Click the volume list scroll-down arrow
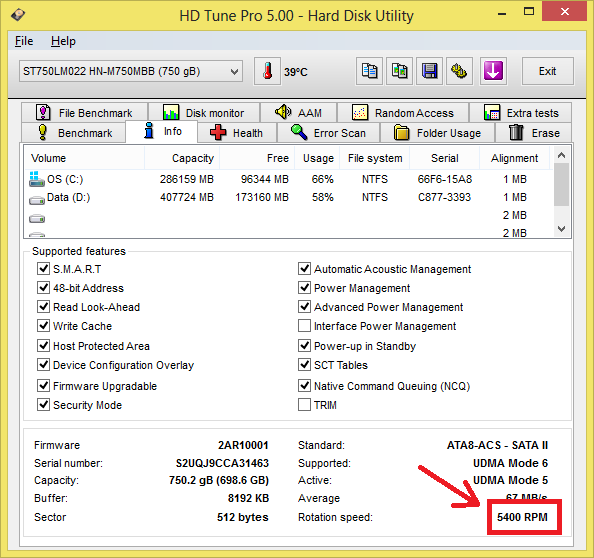 561,229
